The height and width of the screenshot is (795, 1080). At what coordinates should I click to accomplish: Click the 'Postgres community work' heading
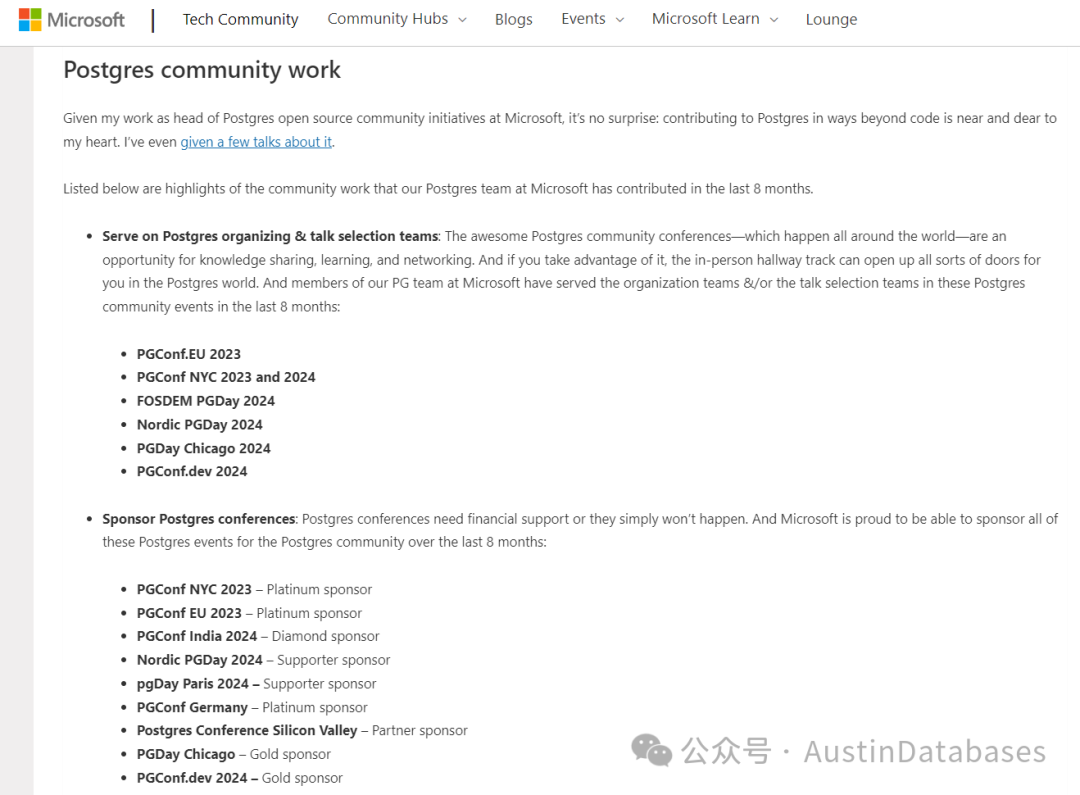click(x=202, y=70)
